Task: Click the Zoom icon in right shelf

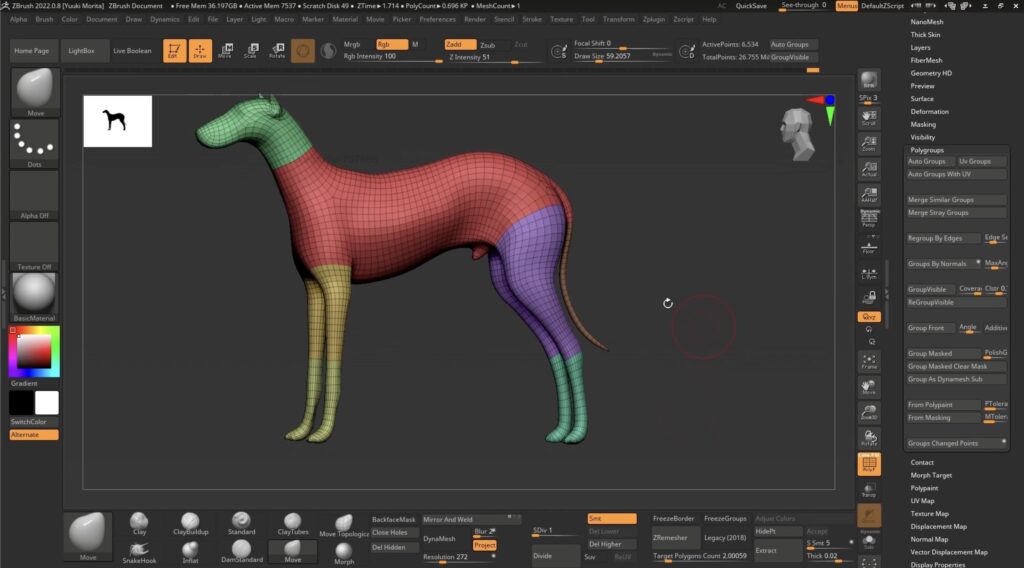Action: coord(869,143)
